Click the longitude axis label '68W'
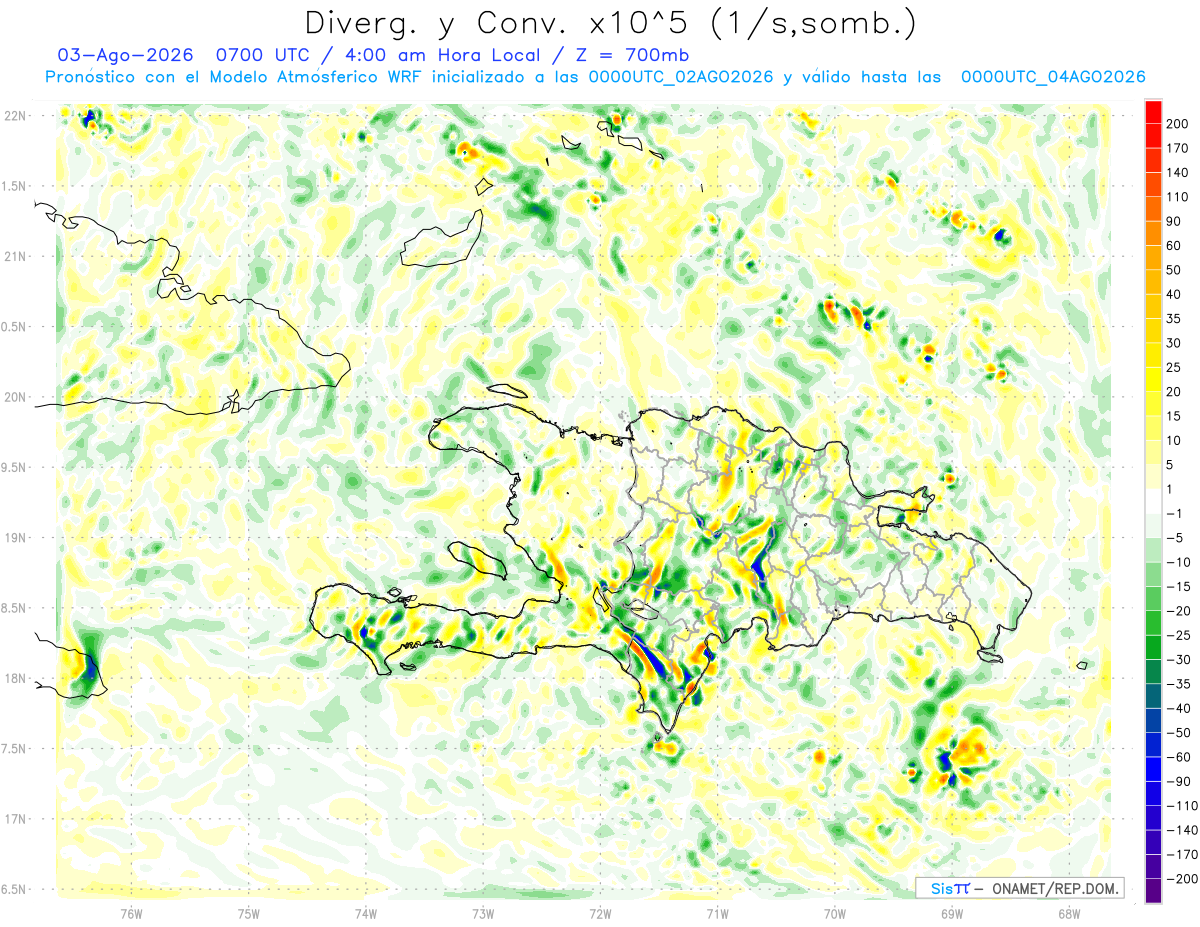This screenshot has width=1200, height=927. coord(1069,914)
